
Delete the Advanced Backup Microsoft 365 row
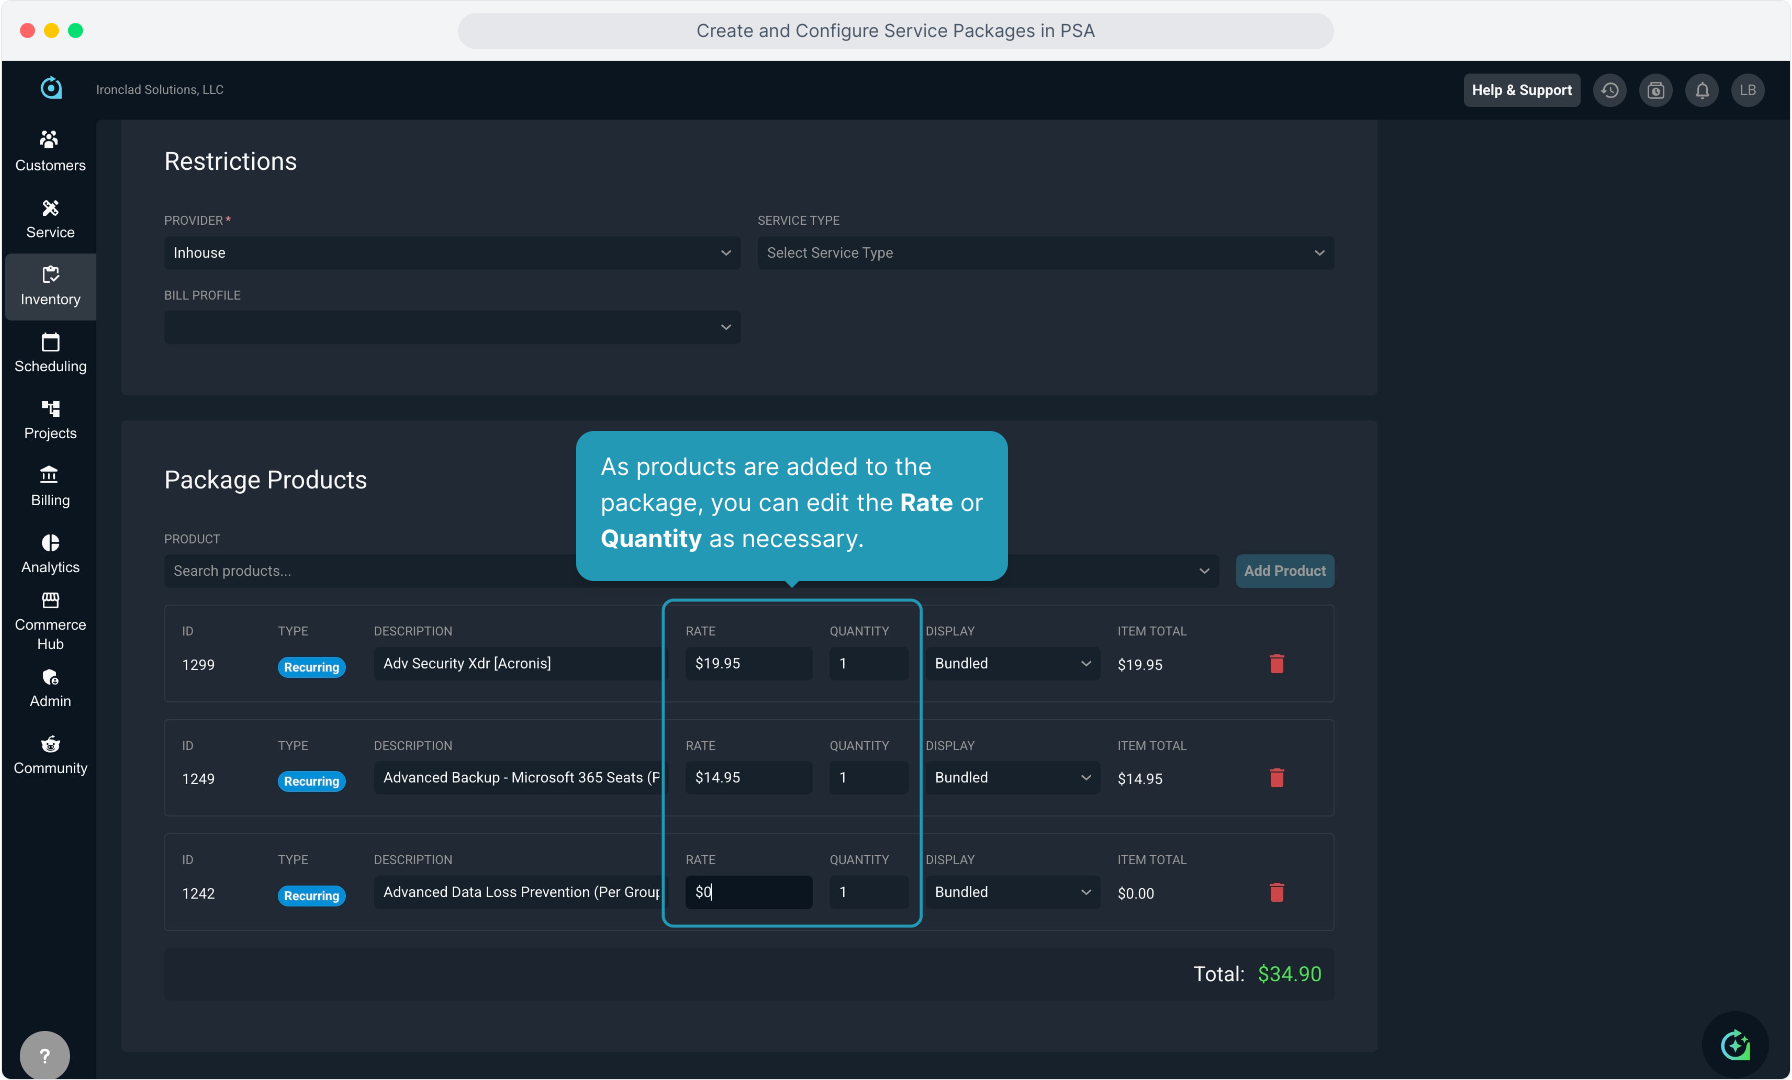[1276, 778]
